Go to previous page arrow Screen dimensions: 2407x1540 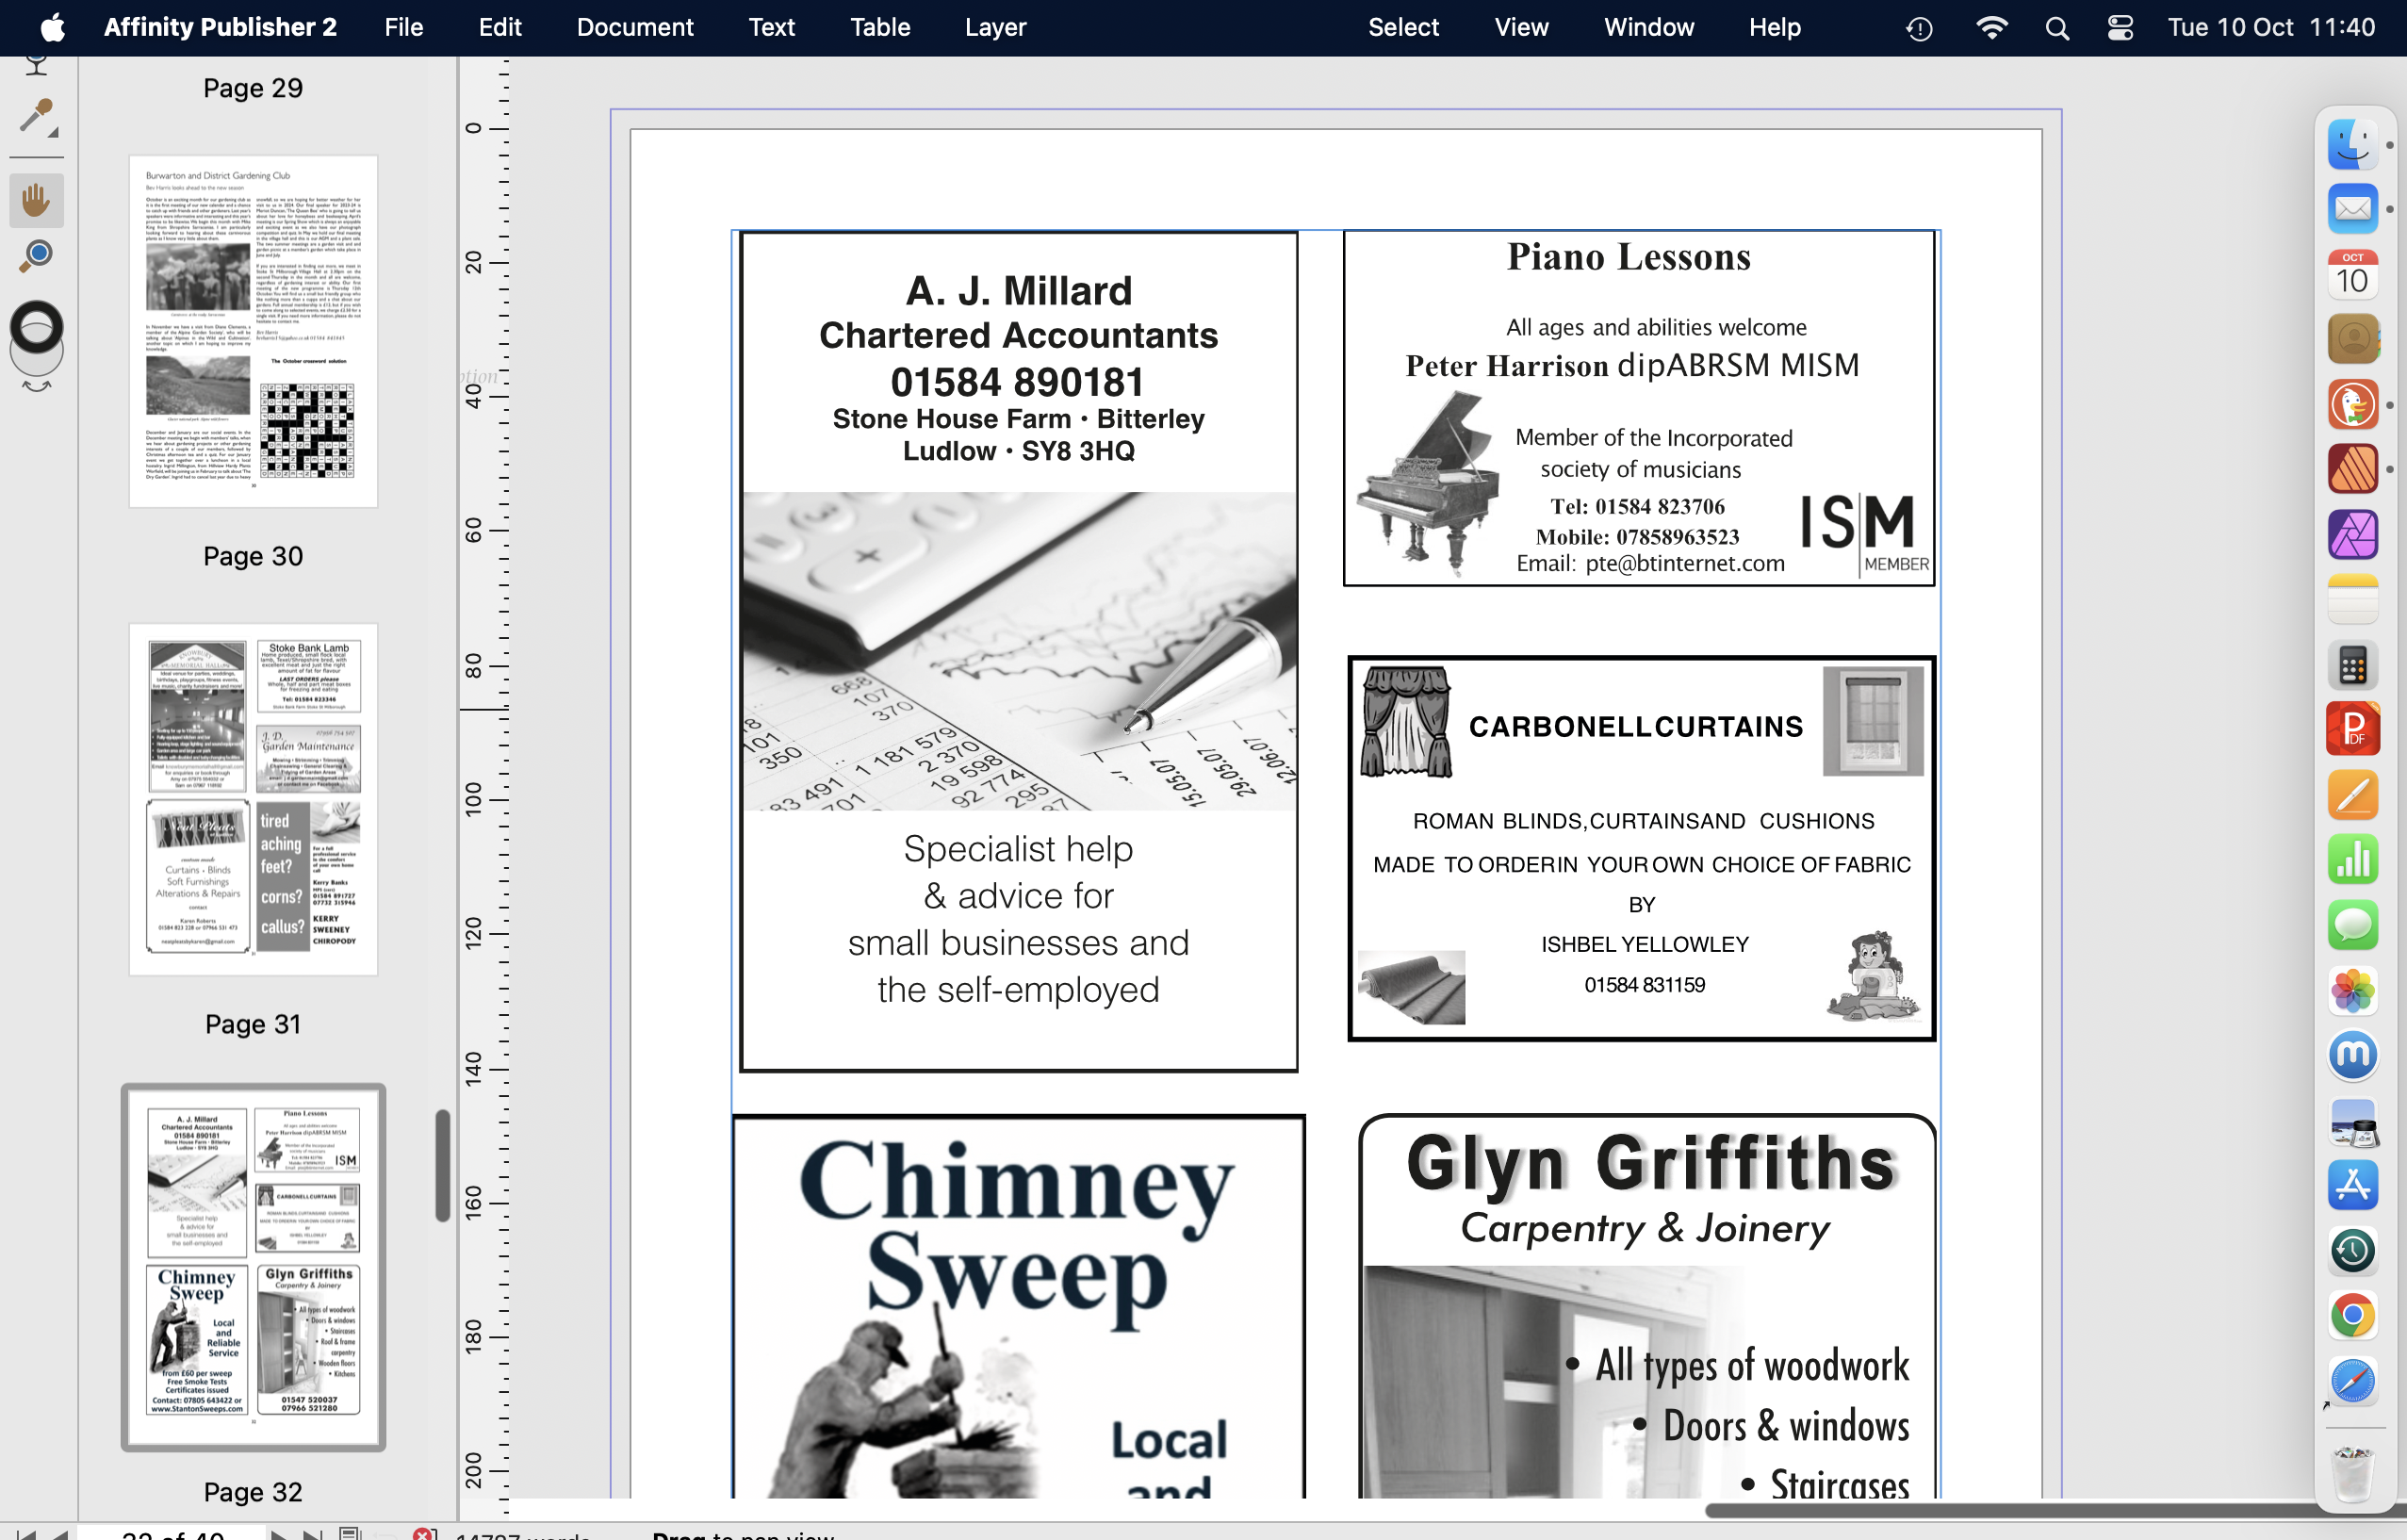click(x=60, y=1534)
